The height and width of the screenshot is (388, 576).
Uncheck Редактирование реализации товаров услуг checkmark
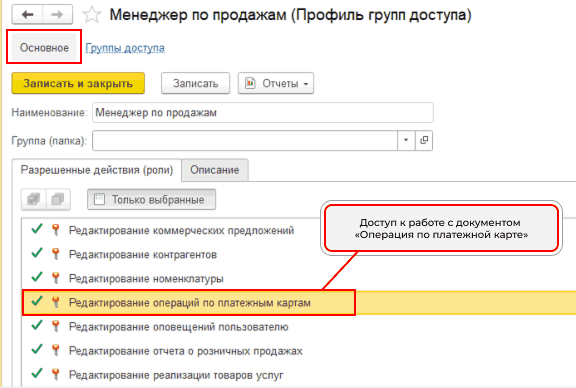click(37, 373)
